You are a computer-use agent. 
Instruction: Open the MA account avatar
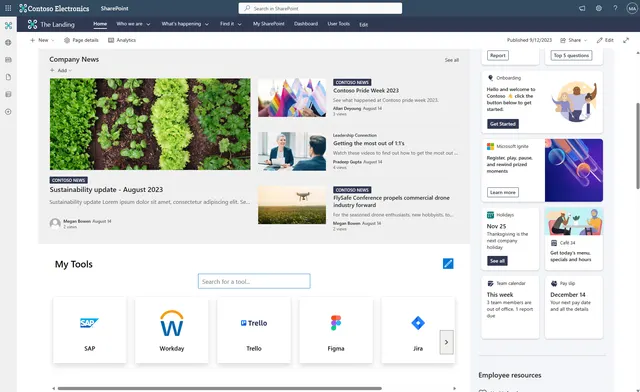click(632, 8)
